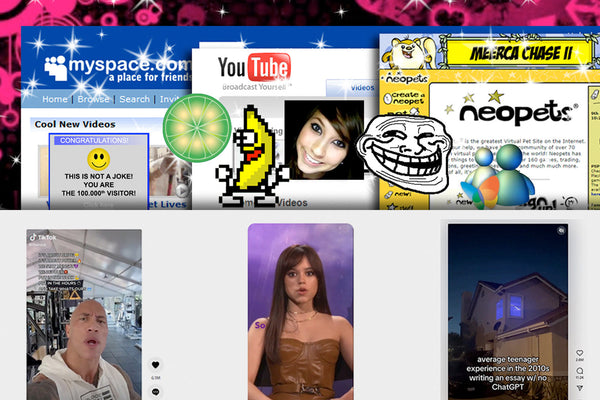Click the MySpace video thumbnail play arrow
600x400 pixels.
point(182,190)
